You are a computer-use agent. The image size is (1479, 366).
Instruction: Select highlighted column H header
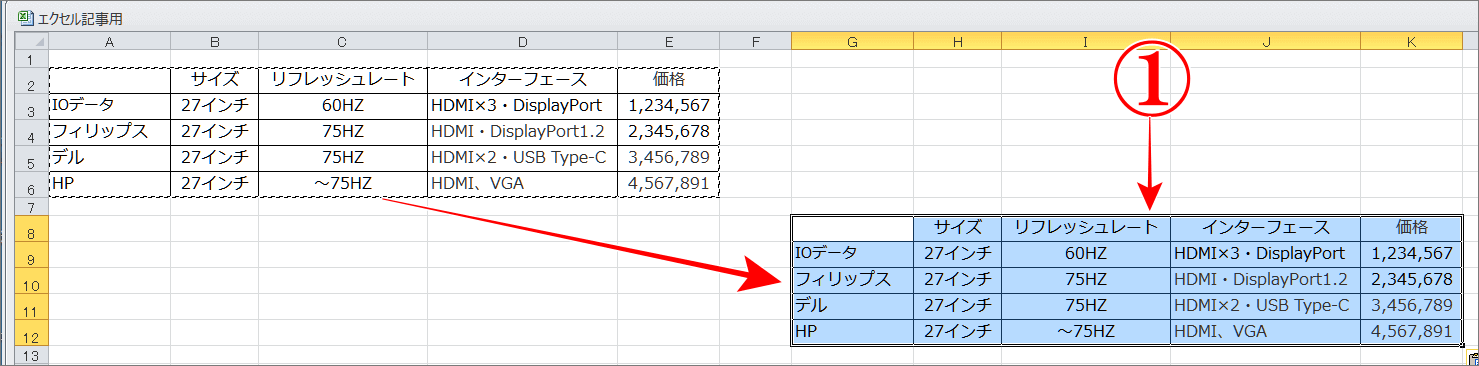957,41
